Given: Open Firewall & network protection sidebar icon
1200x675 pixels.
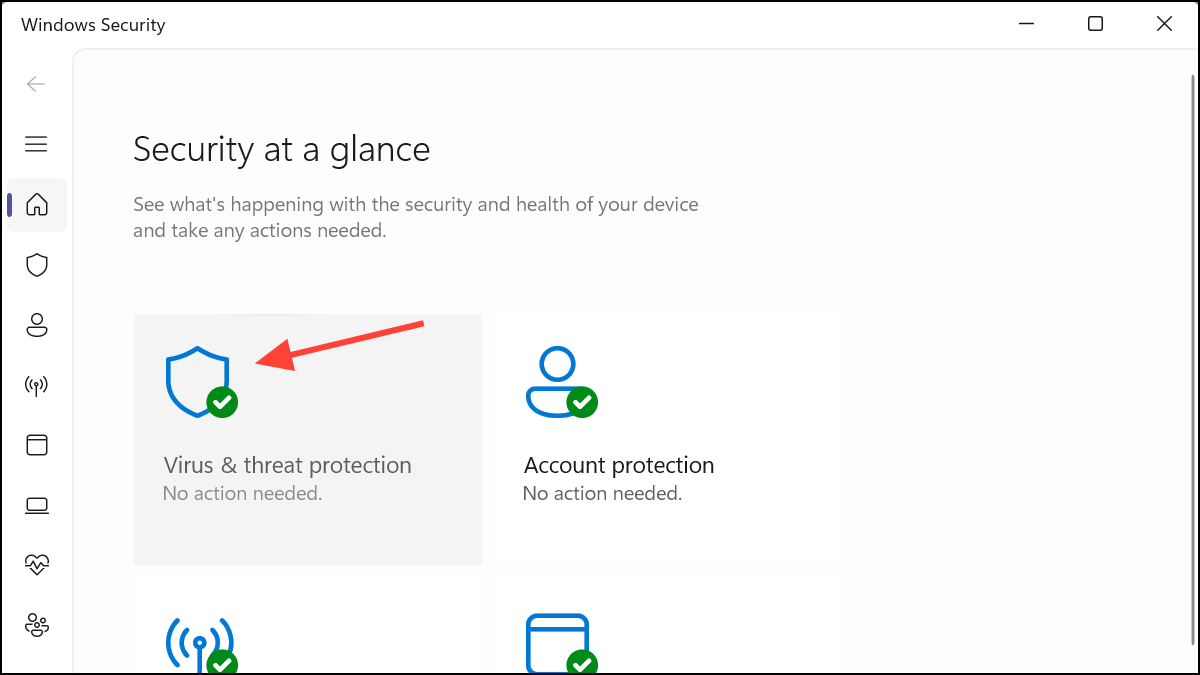Looking at the screenshot, I should pos(37,385).
